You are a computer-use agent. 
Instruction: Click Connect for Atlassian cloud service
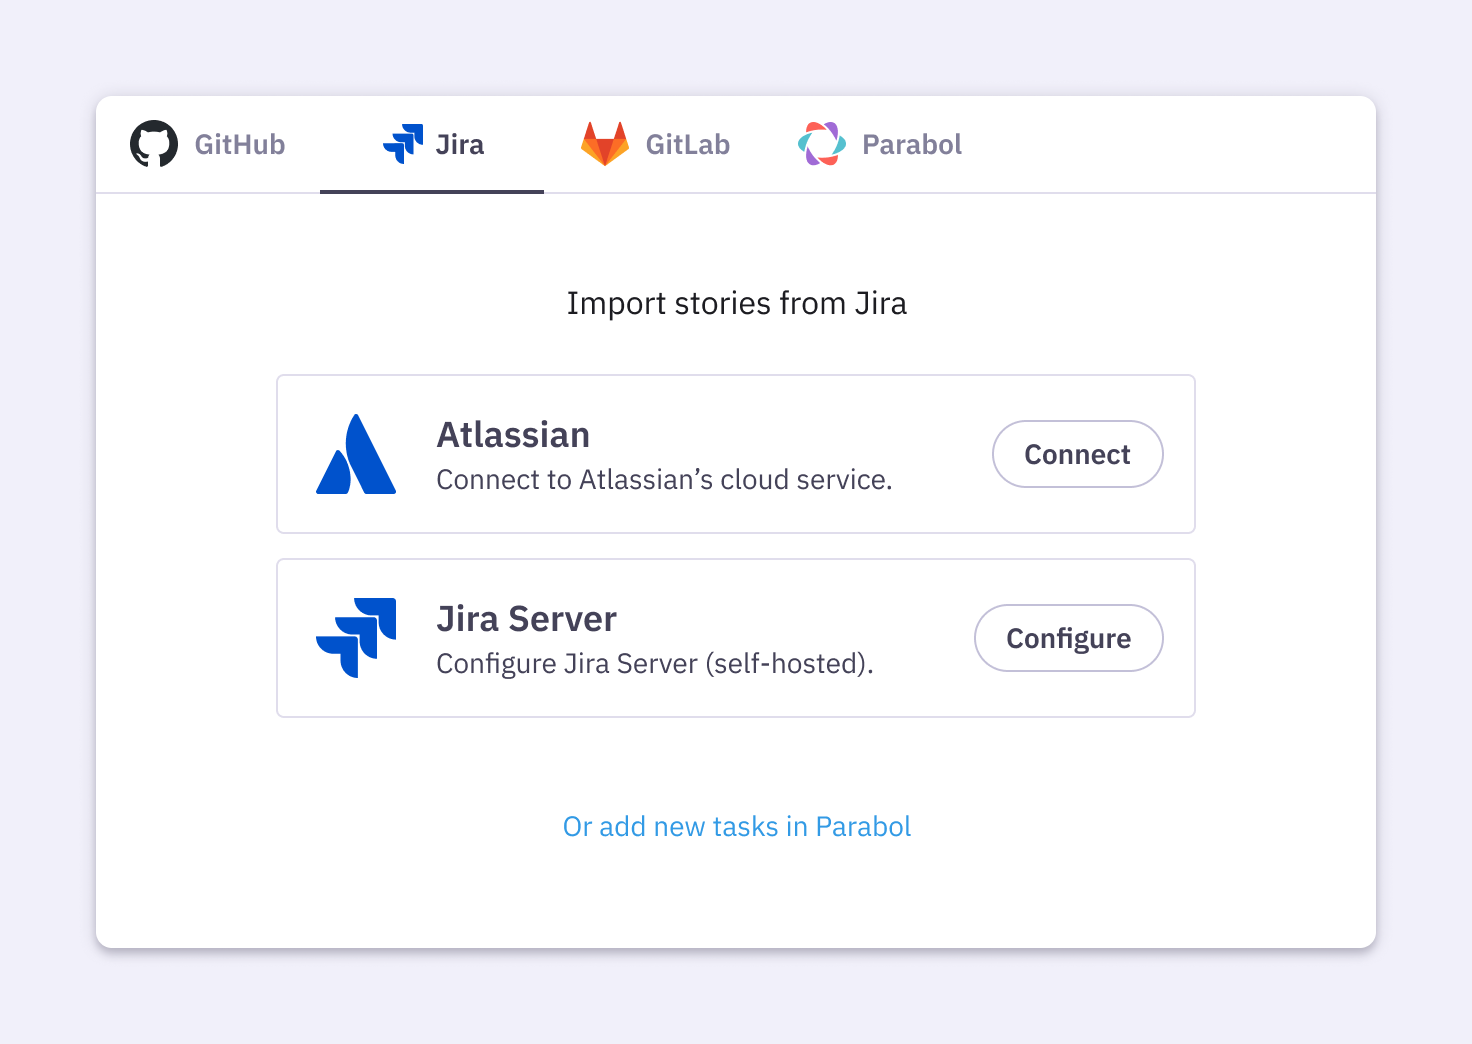coord(1077,454)
